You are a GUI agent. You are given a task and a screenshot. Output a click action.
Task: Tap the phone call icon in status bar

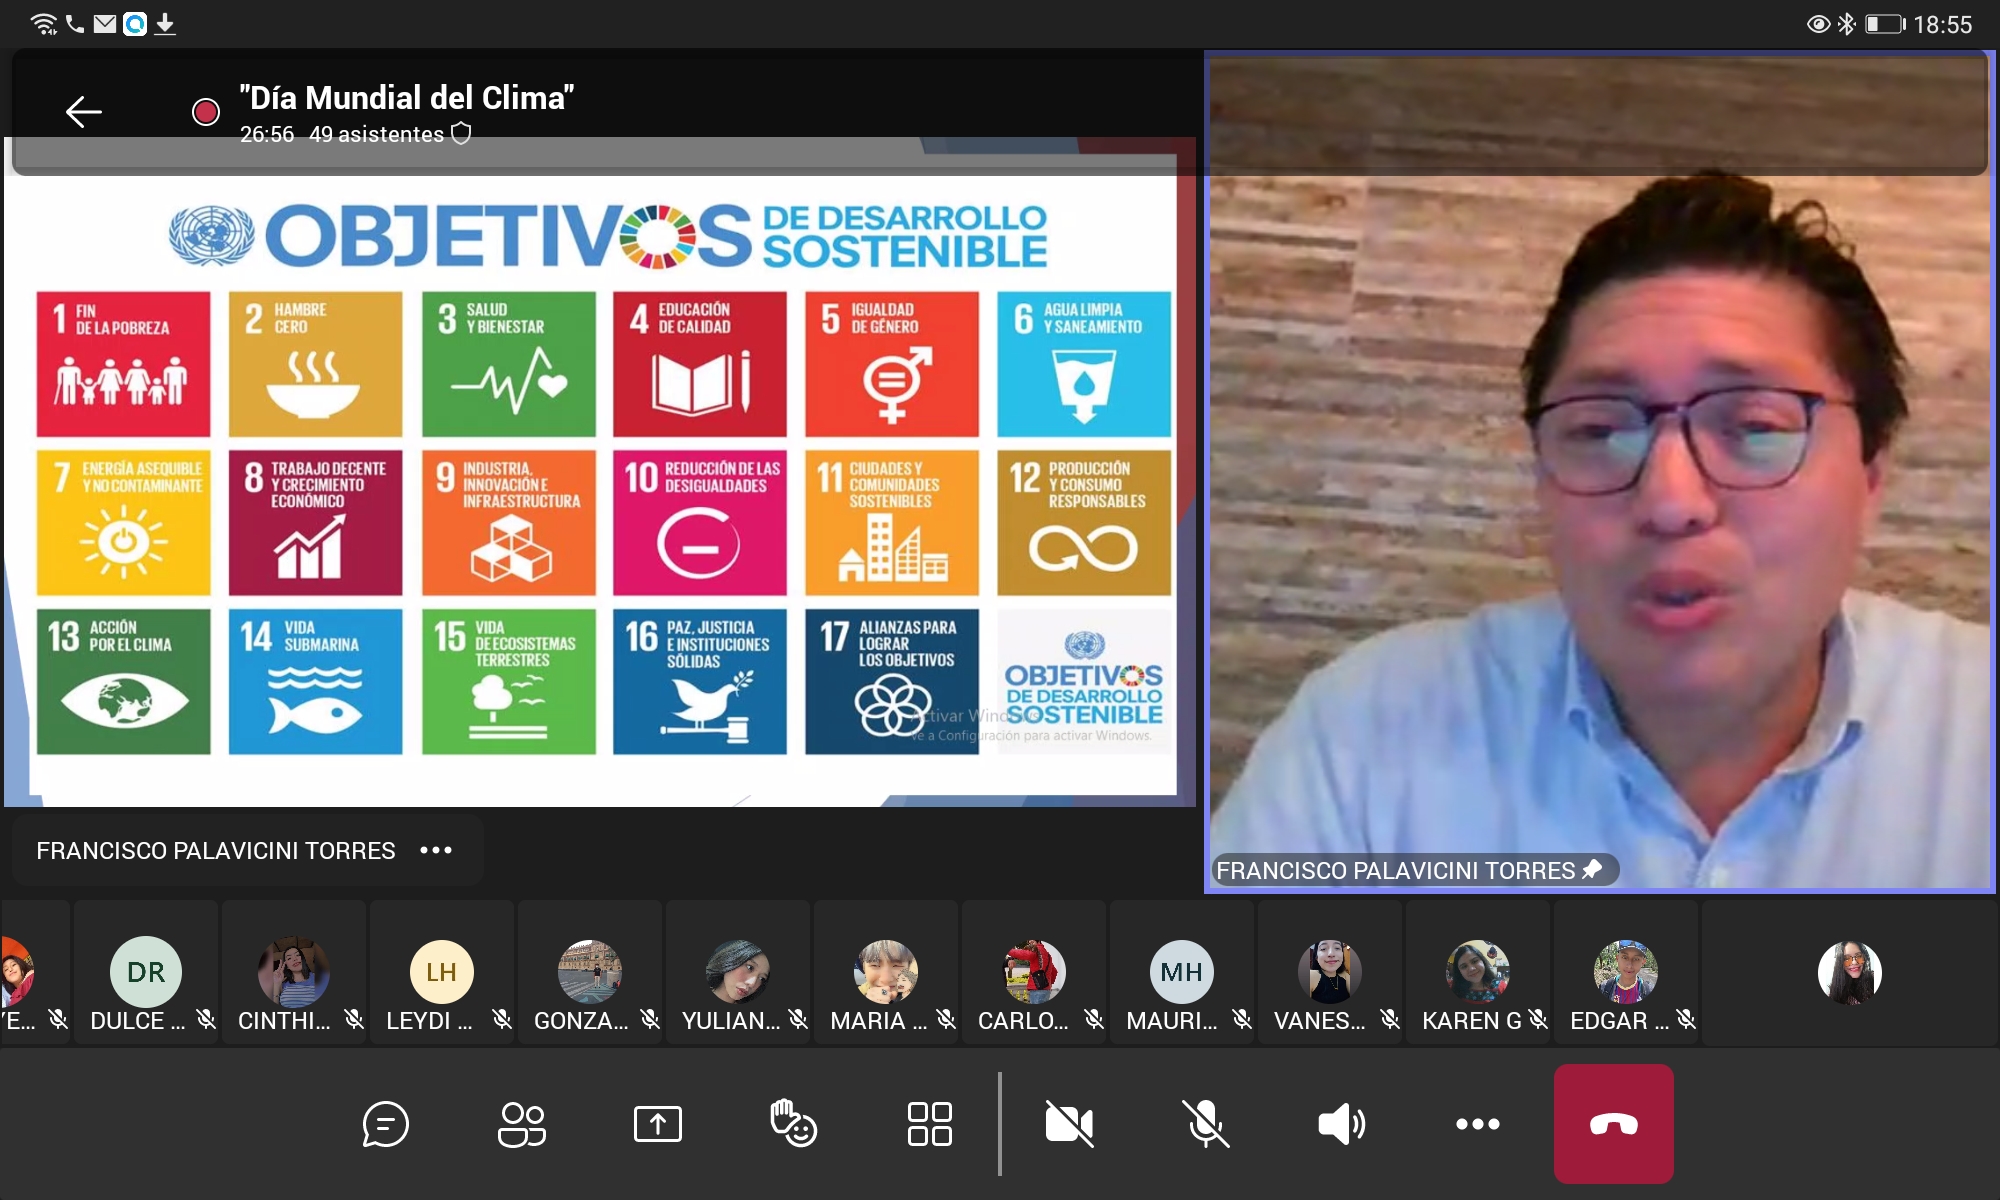[75, 23]
